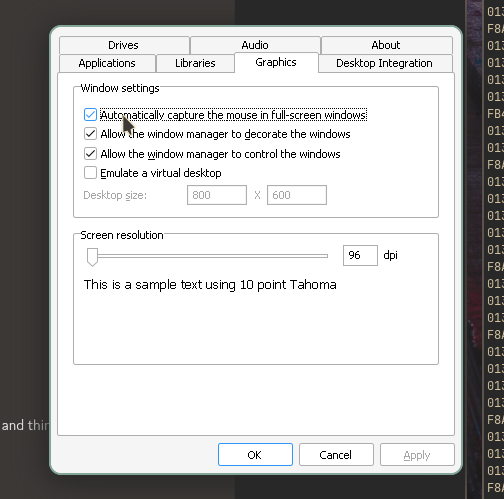Focus the dpi value field
The image size is (504, 499).
pos(360,255)
